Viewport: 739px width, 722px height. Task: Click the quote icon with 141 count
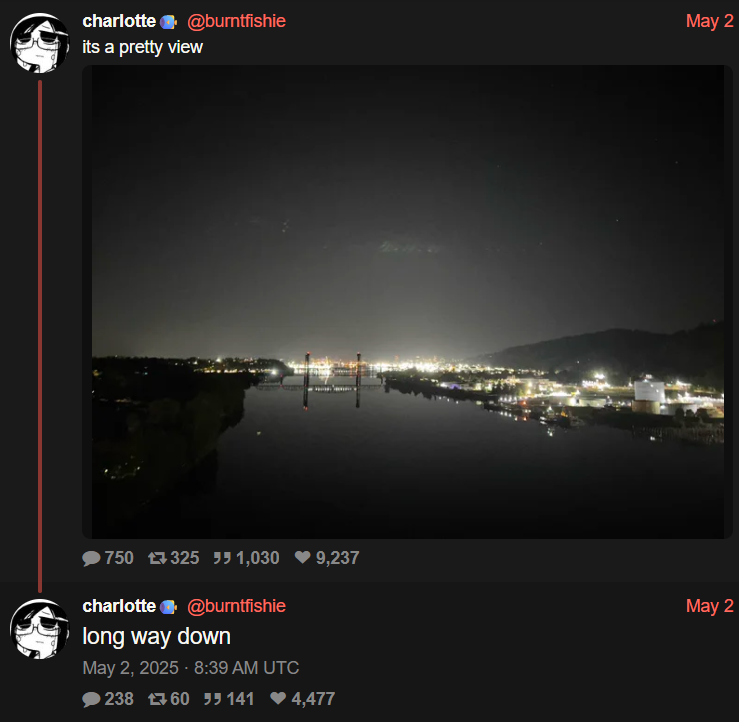pos(212,699)
